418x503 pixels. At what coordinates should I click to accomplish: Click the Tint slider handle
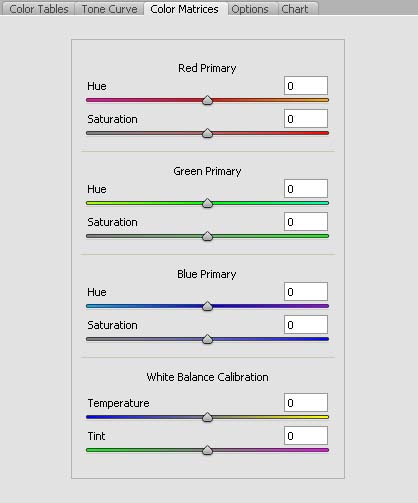click(x=207, y=450)
